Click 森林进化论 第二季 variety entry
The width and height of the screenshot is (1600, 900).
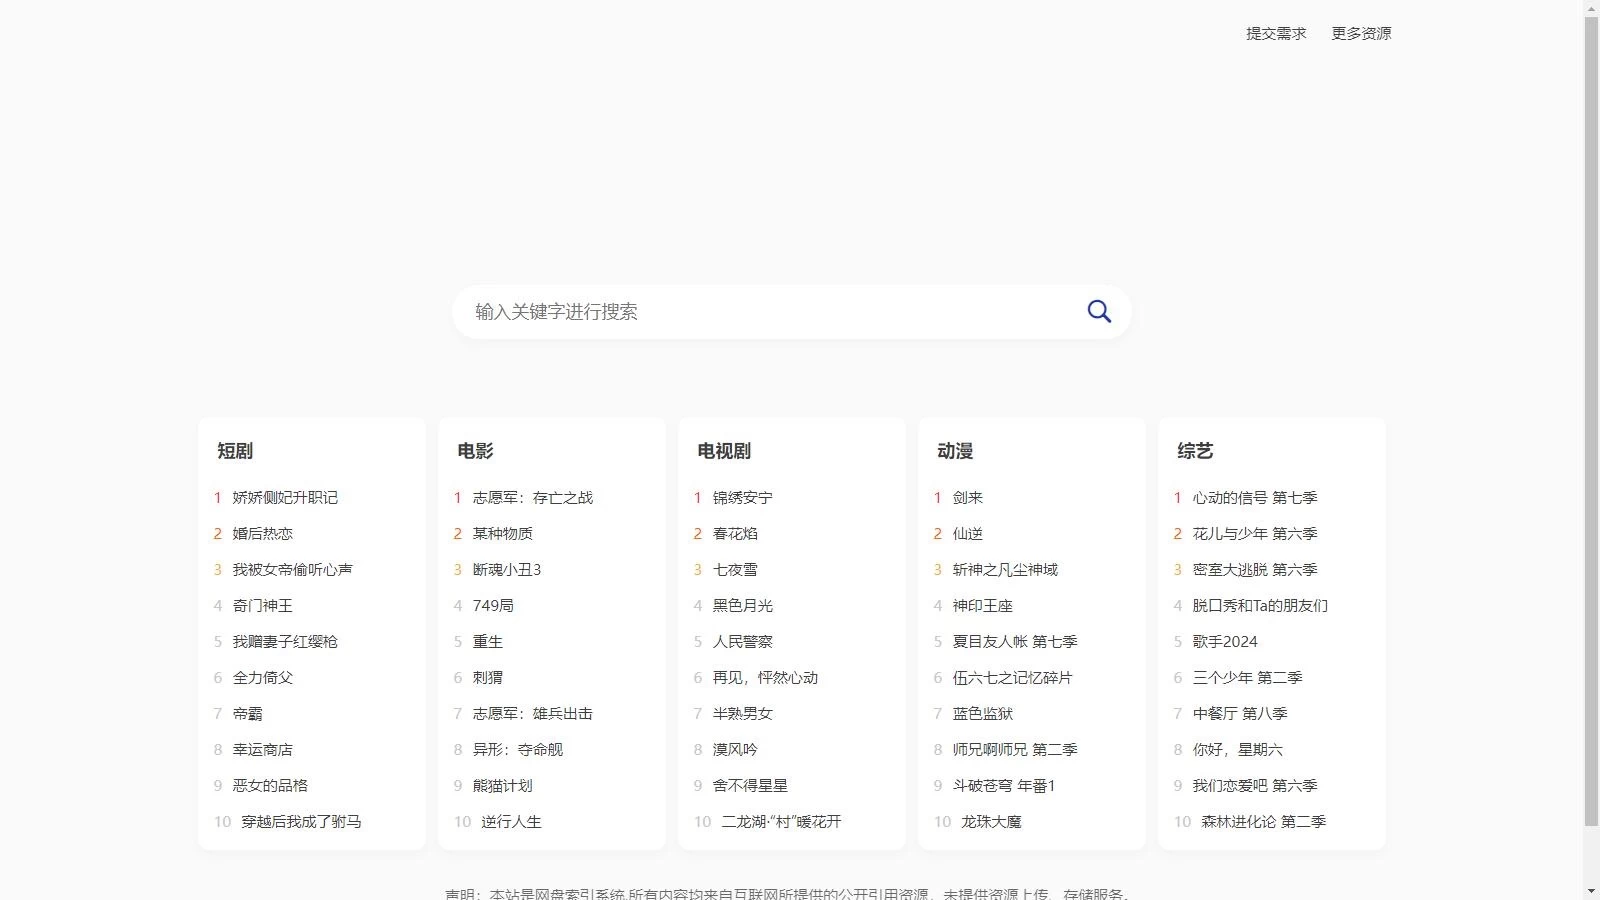(x=1263, y=822)
